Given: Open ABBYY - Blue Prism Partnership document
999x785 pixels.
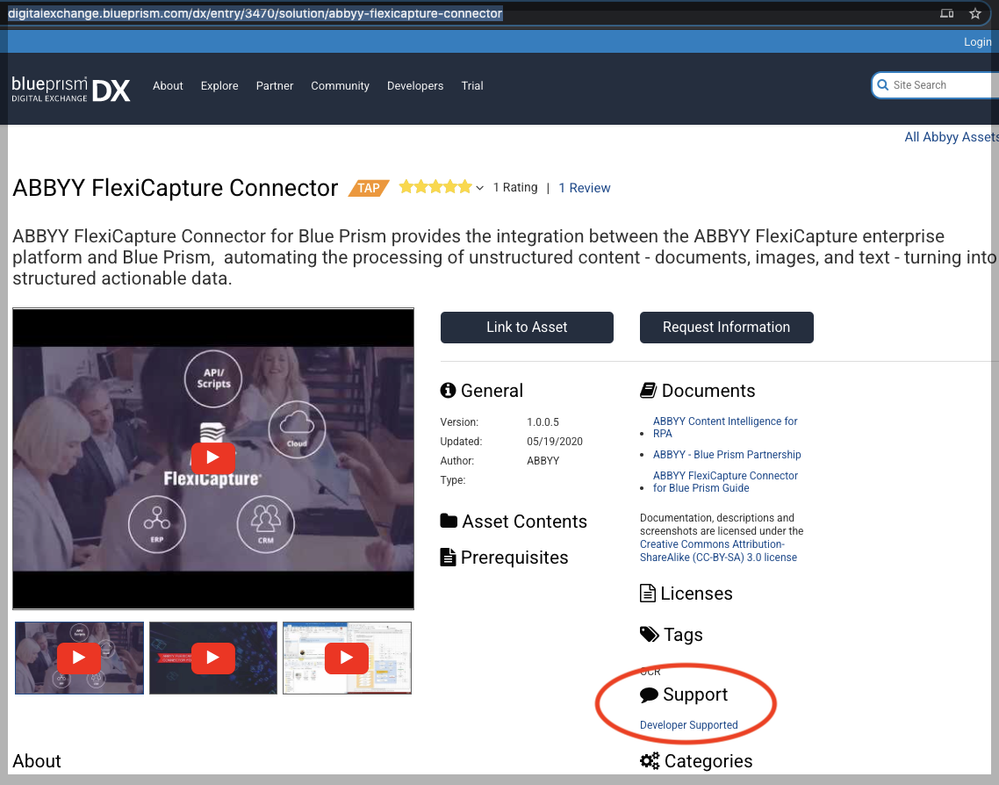Looking at the screenshot, I should 727,454.
